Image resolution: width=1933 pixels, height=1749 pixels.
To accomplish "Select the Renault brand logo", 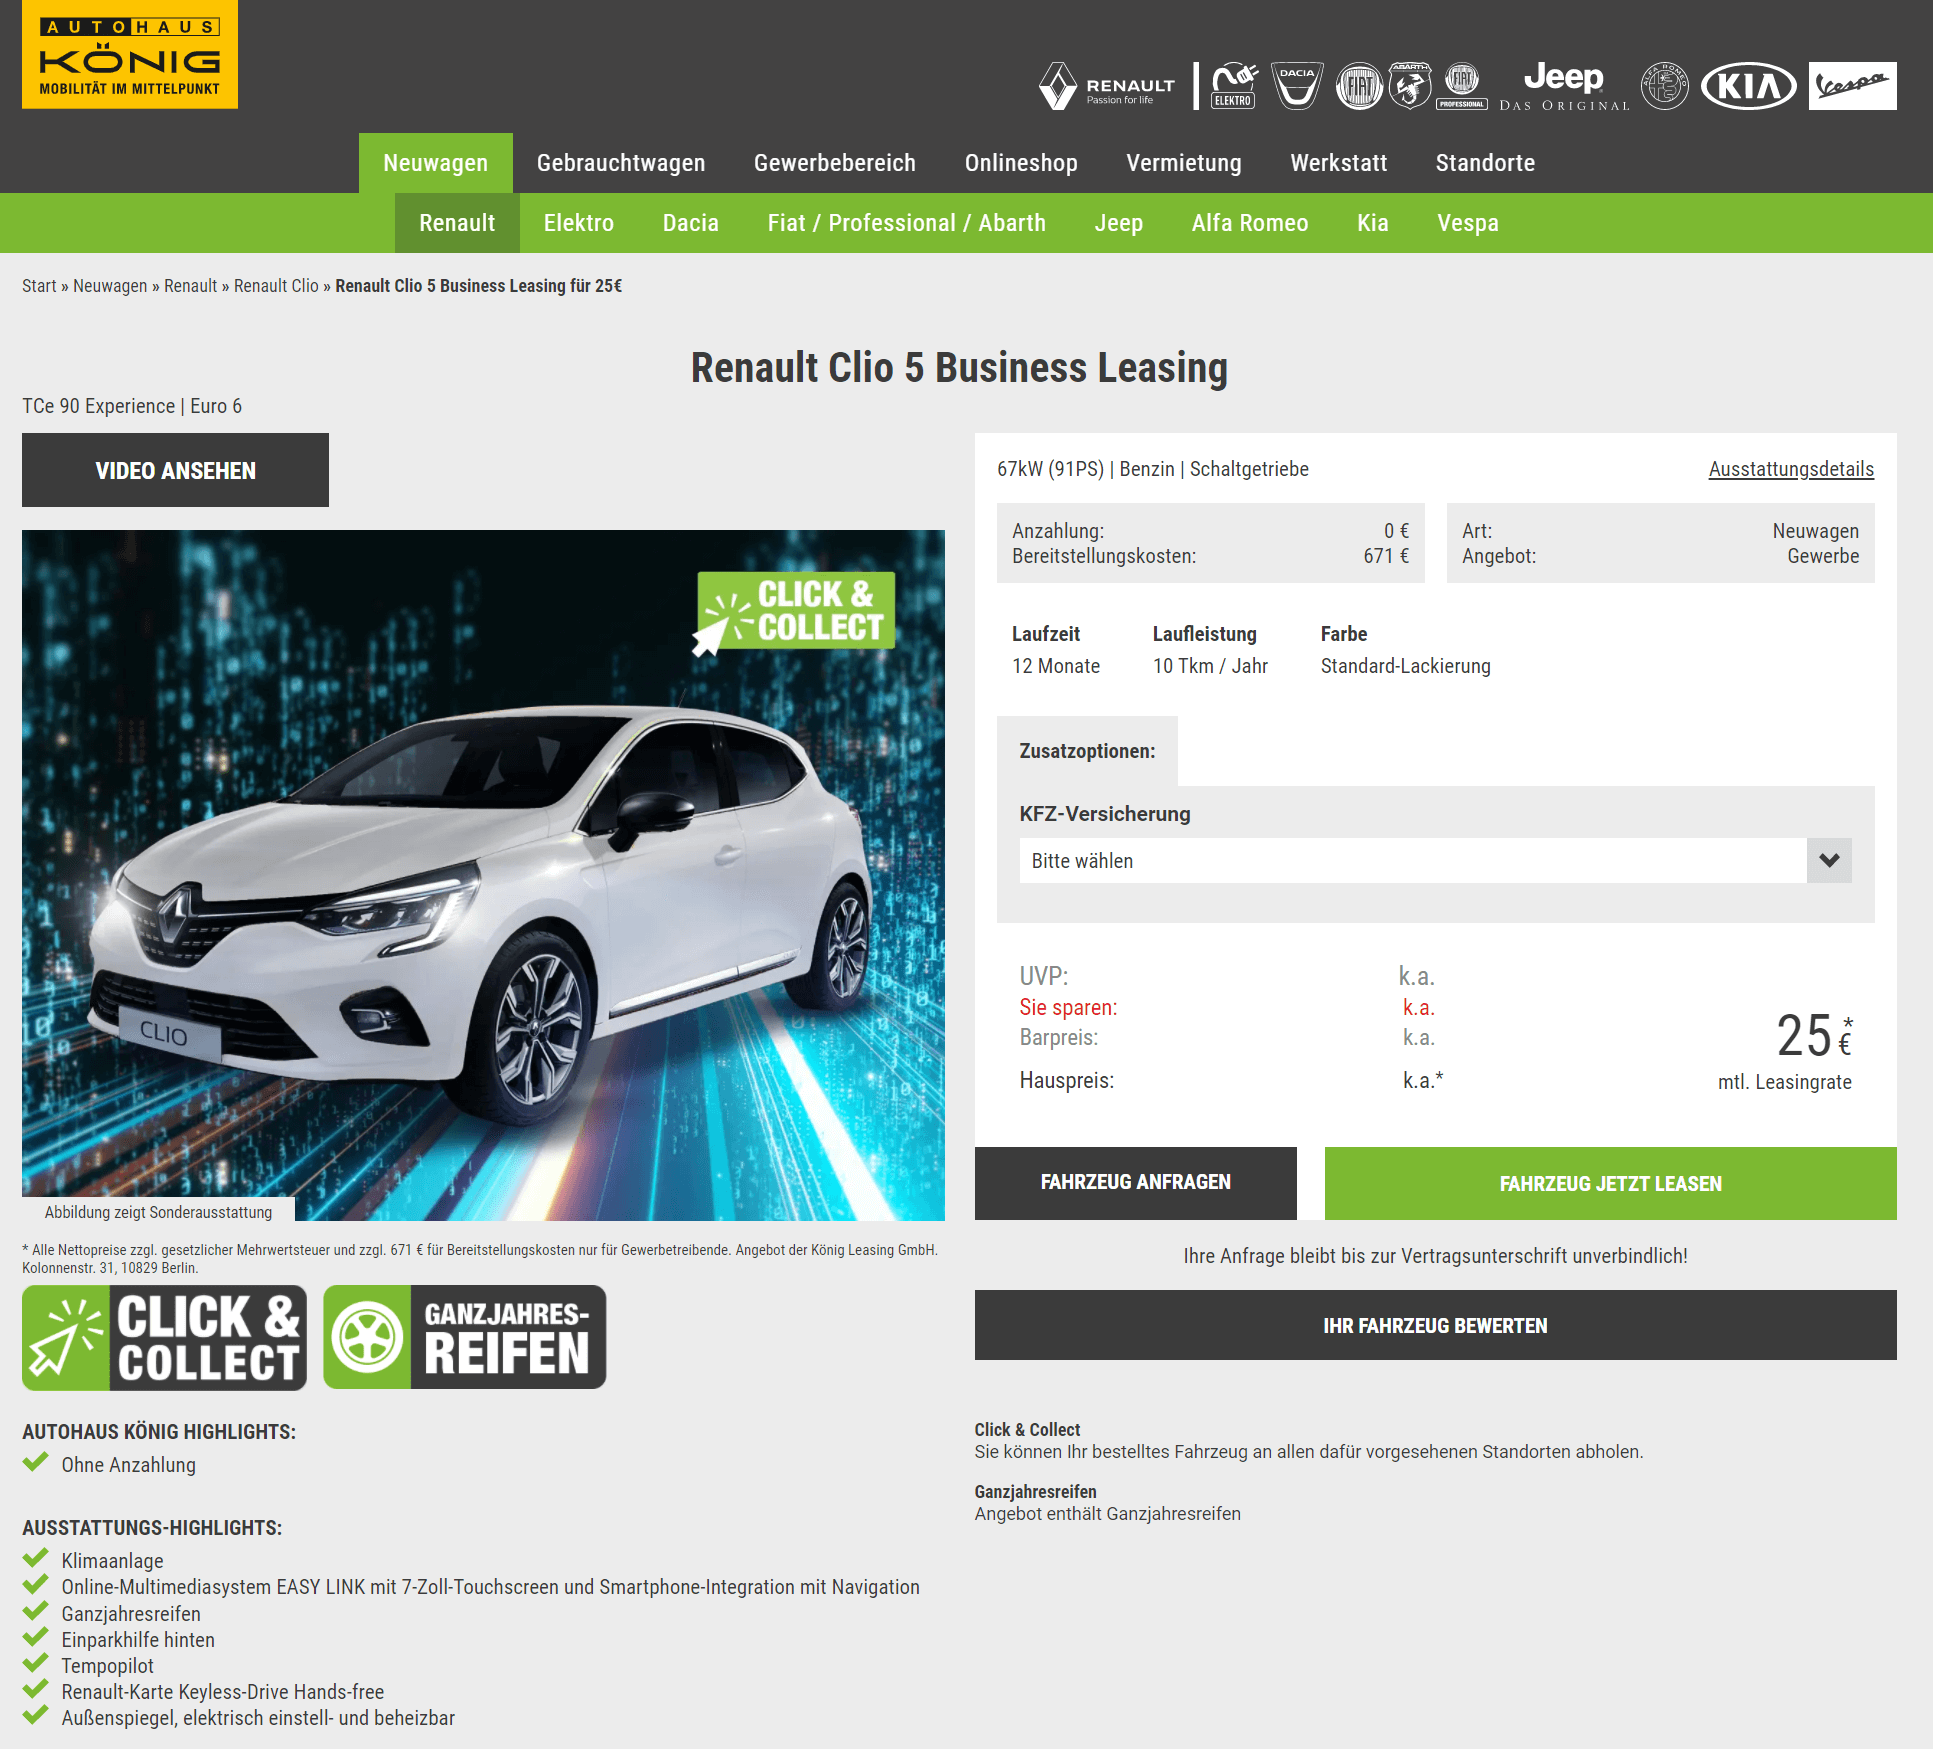I will tap(1107, 86).
